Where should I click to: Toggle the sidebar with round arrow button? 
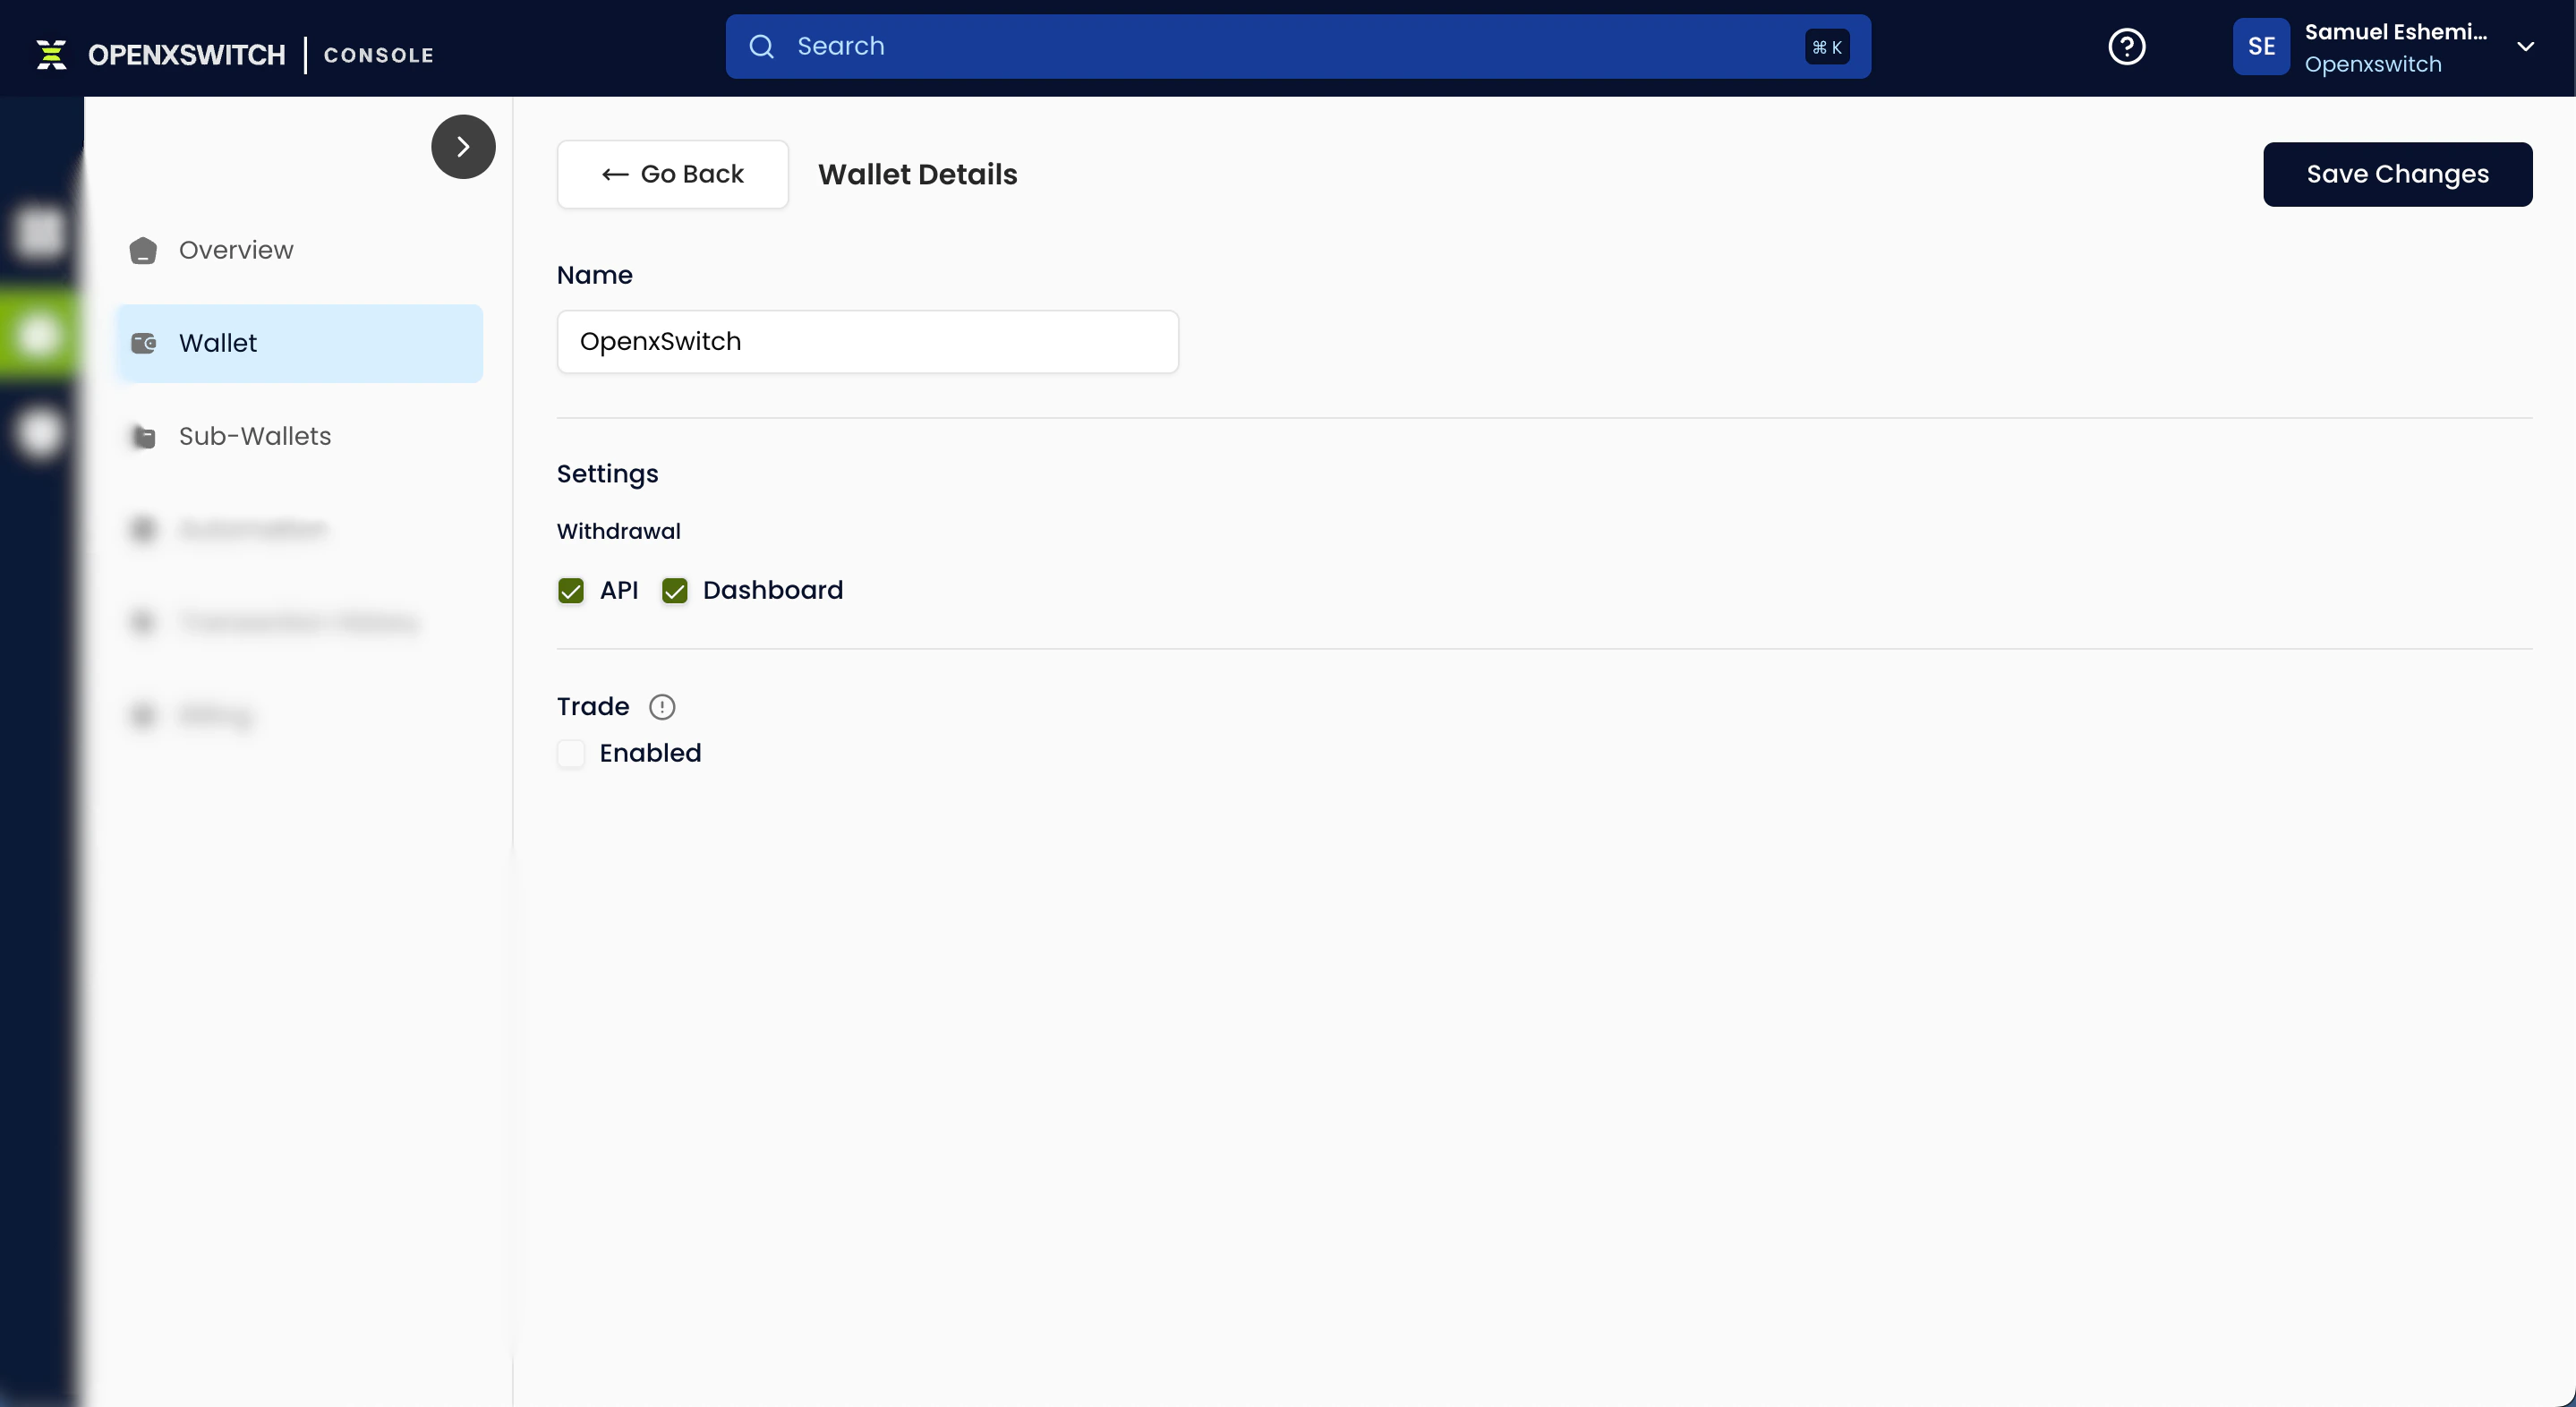[463, 147]
